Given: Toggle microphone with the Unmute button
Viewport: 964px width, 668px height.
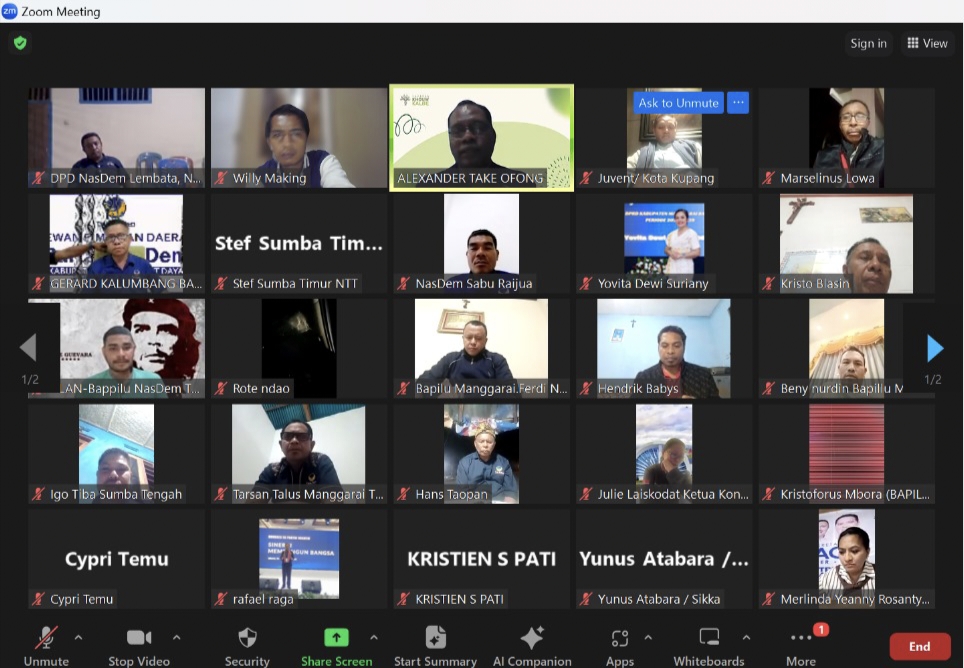Looking at the screenshot, I should click(46, 638).
